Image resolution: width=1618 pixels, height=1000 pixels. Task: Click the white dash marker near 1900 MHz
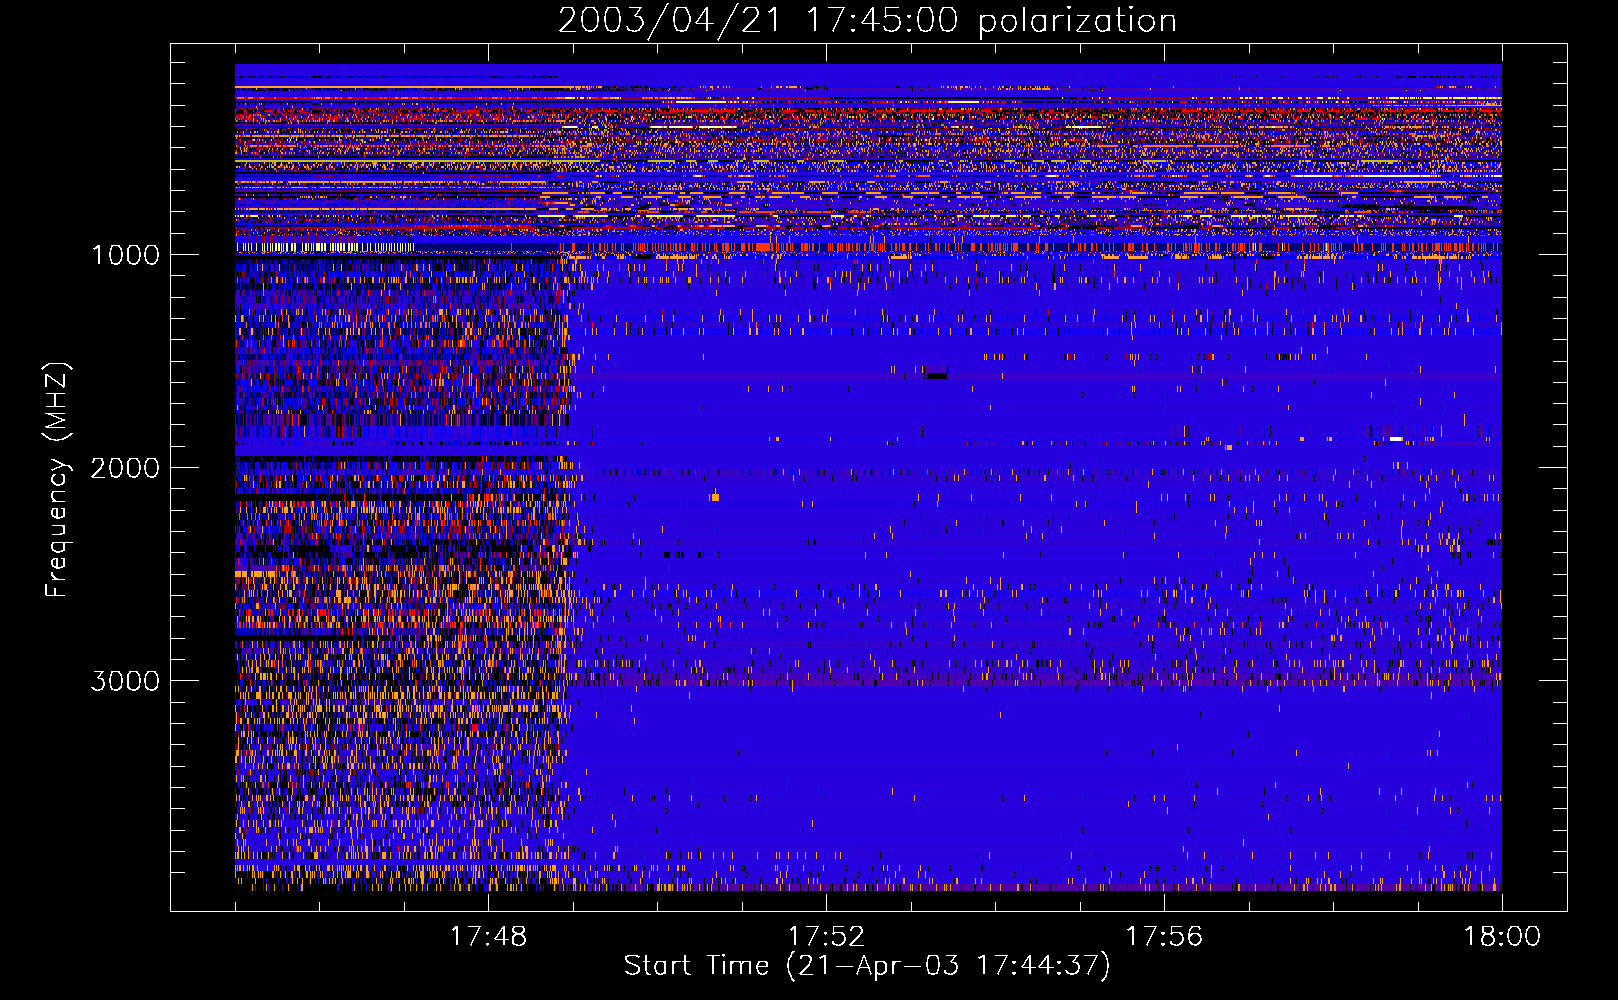point(1396,439)
